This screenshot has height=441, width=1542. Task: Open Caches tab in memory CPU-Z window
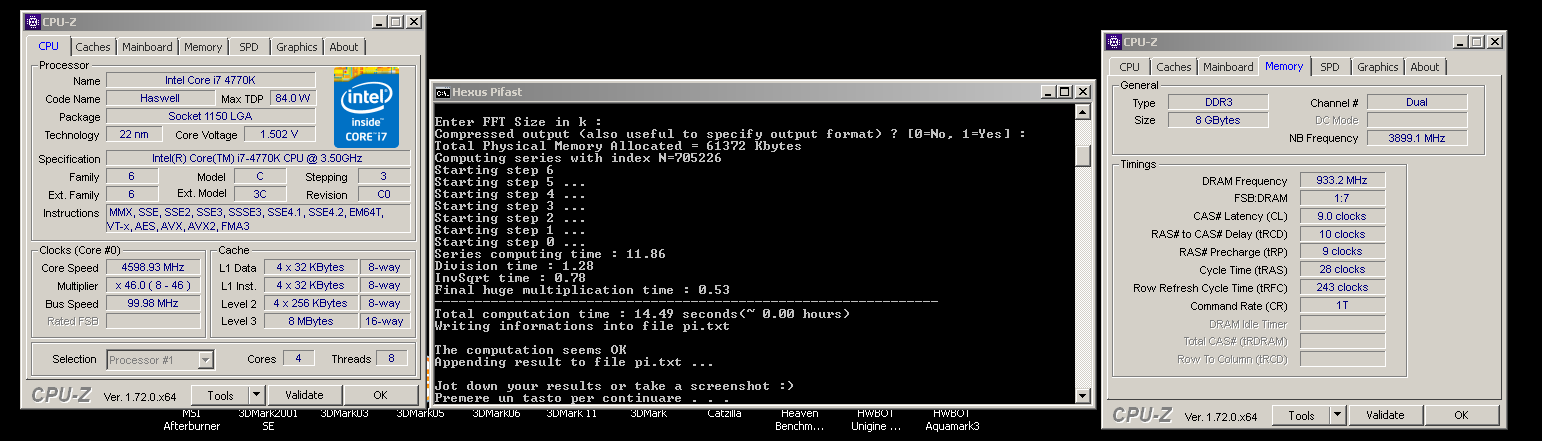click(1174, 67)
